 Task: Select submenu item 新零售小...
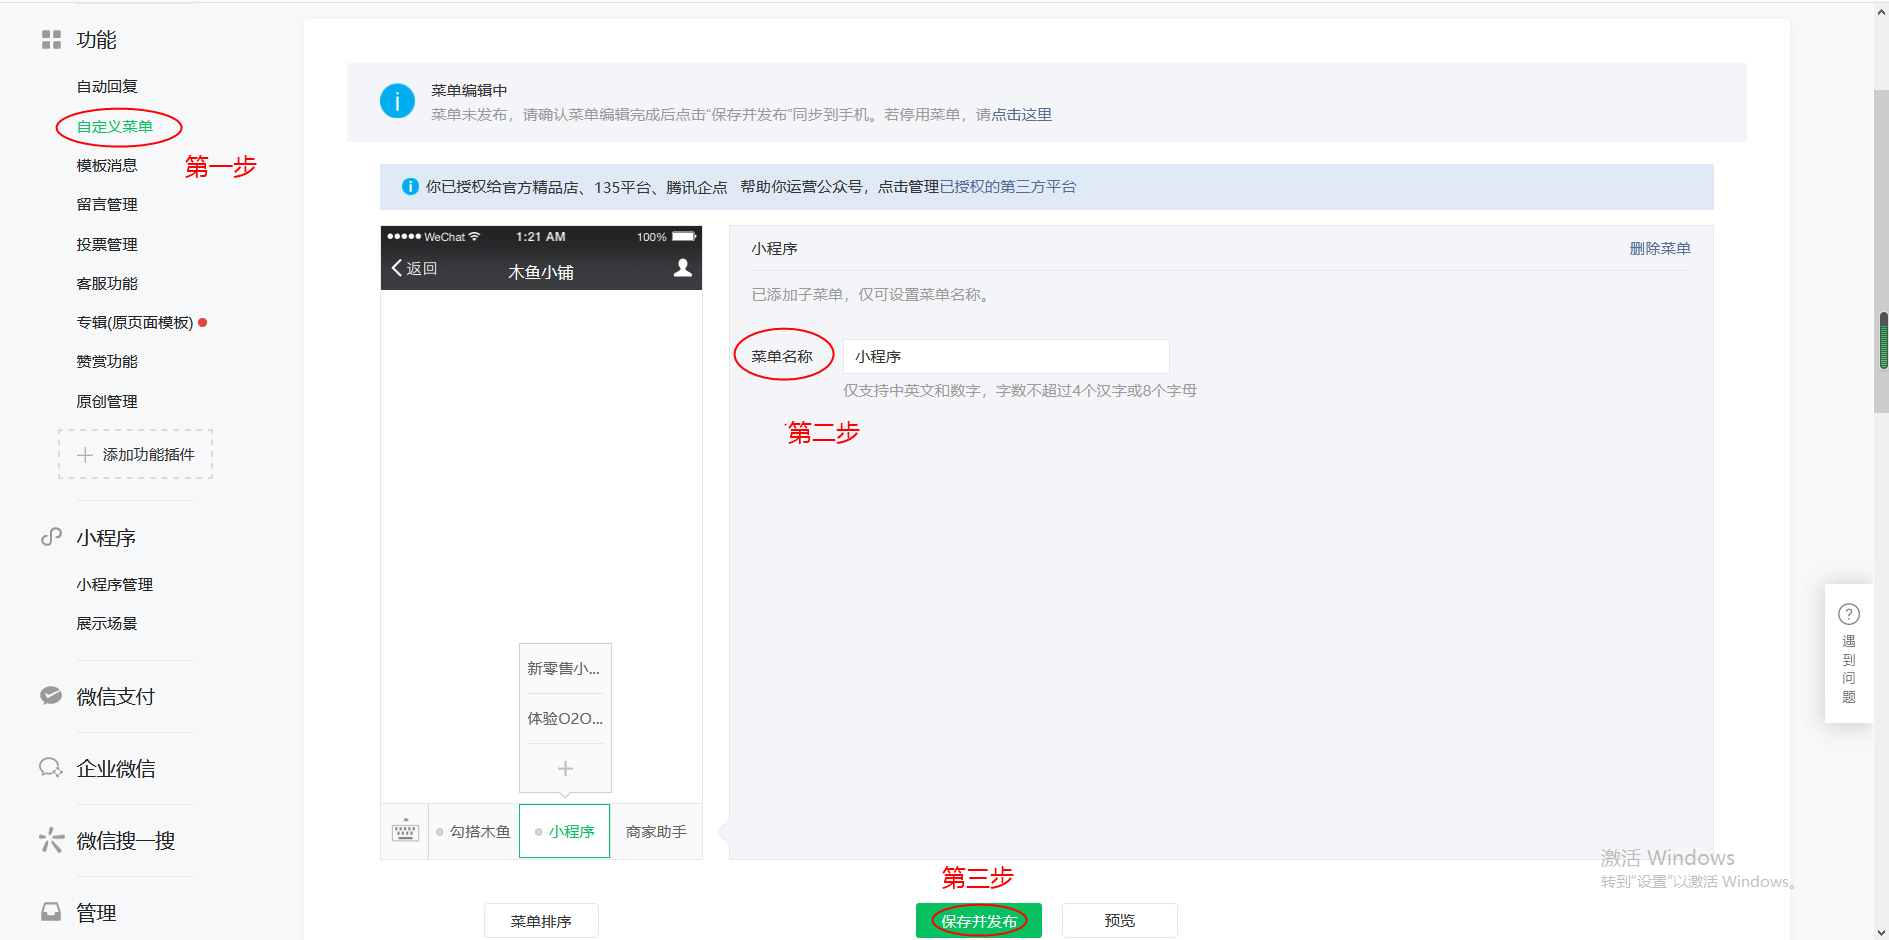(565, 668)
